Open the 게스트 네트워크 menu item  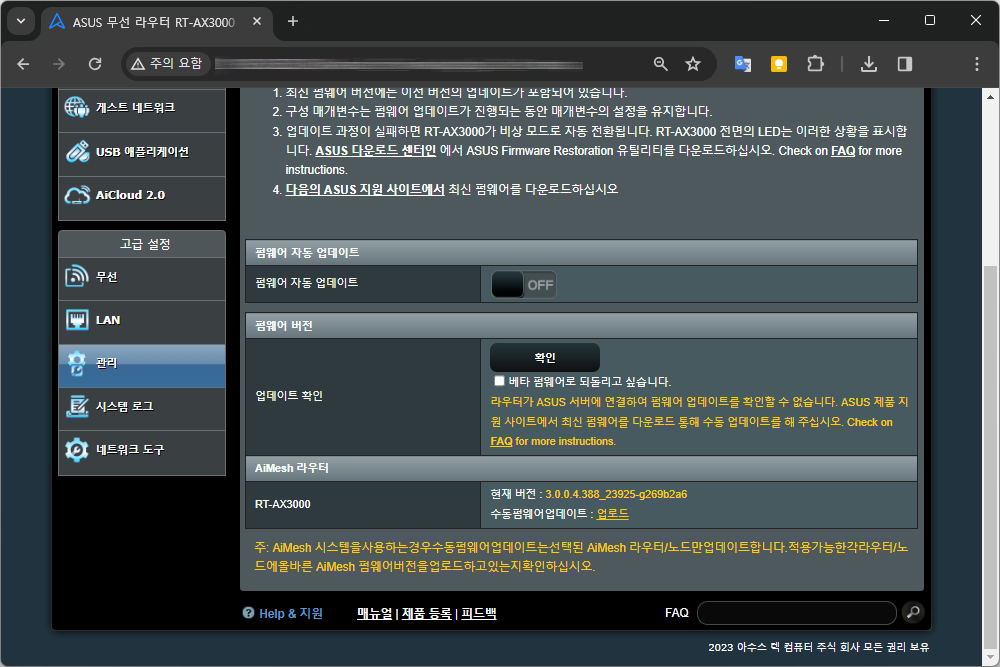tap(142, 108)
